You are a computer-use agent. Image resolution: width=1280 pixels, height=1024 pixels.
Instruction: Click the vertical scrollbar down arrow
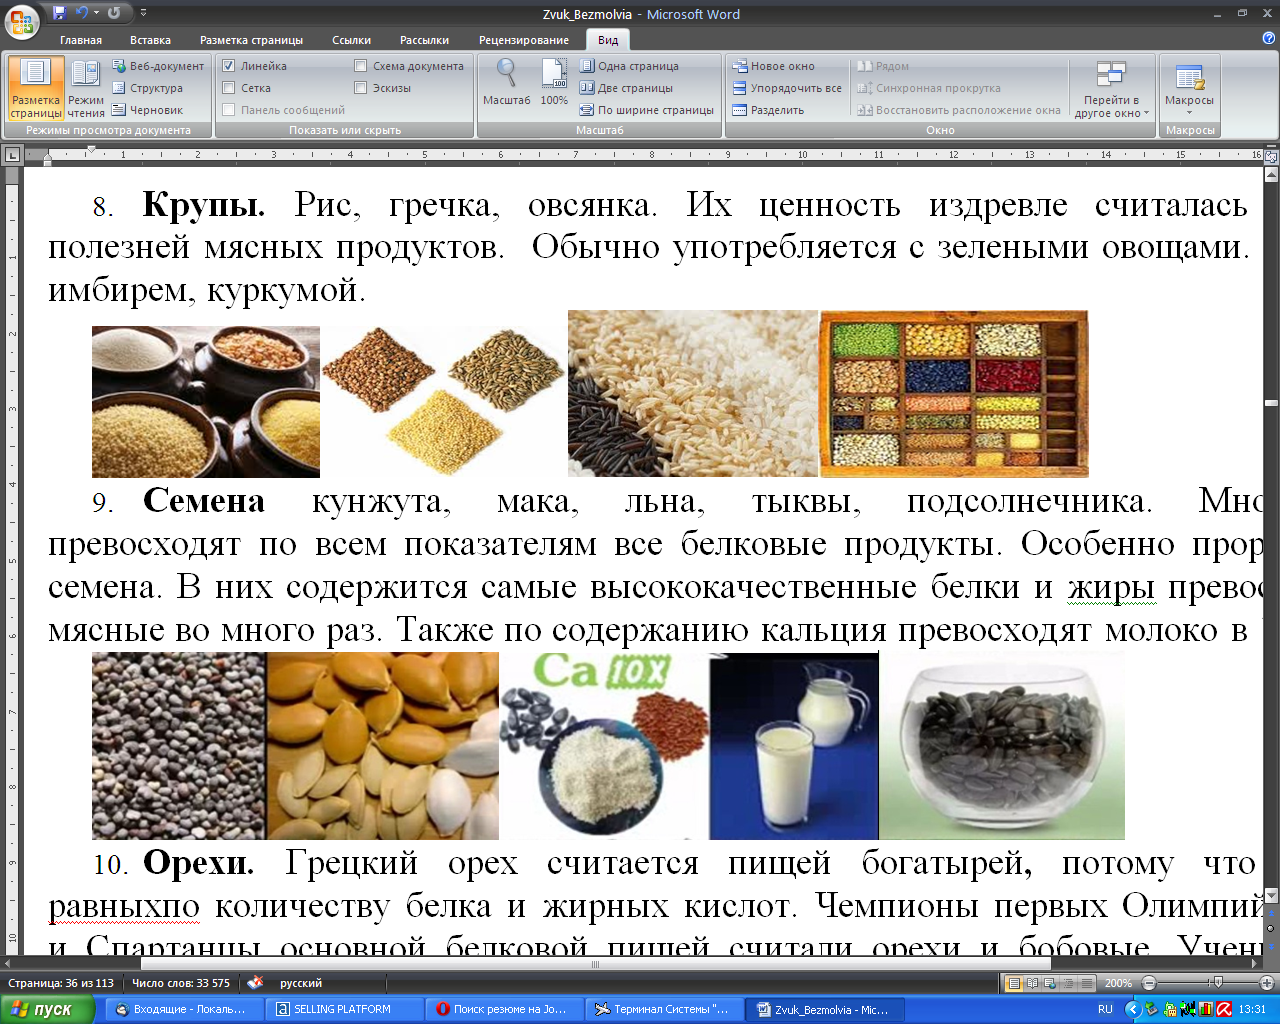(x=1272, y=895)
